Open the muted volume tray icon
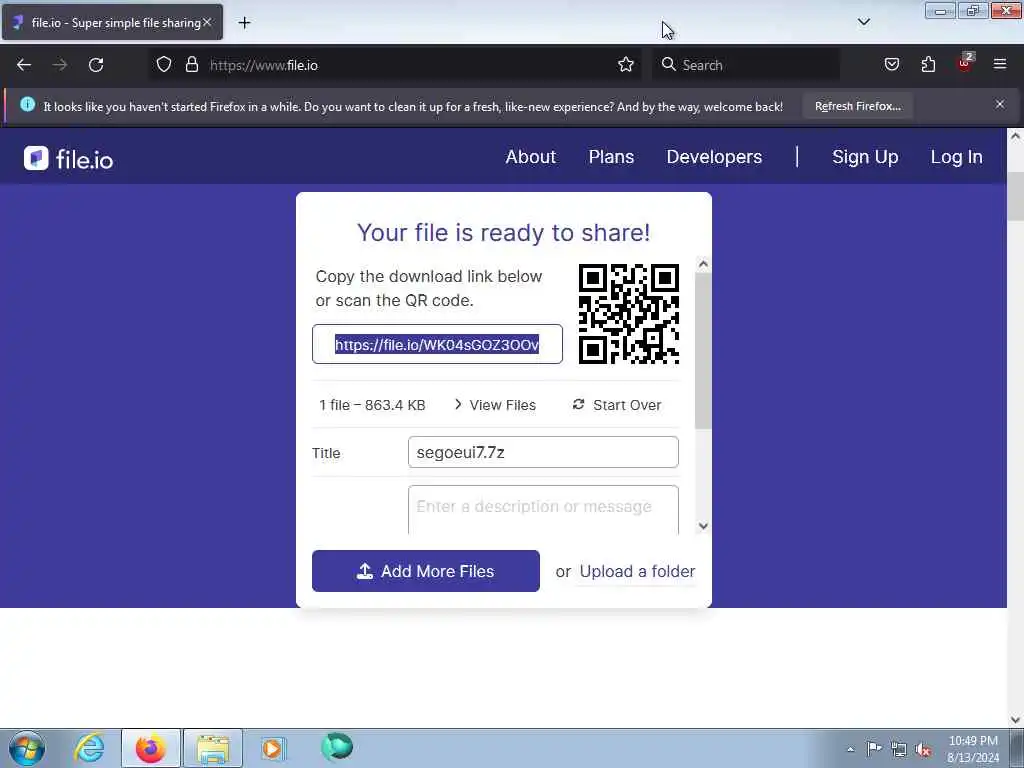This screenshot has height=768, width=1024. [x=923, y=749]
